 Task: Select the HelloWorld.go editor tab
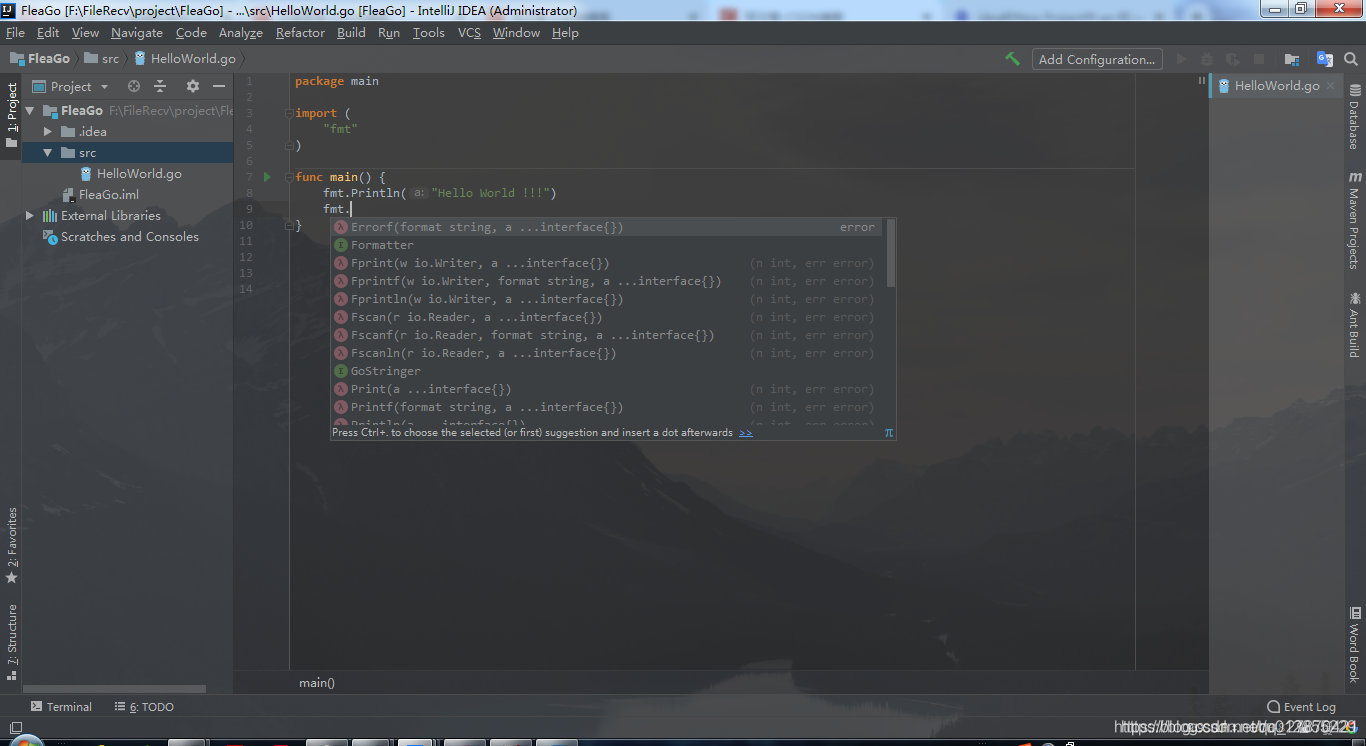coord(1276,86)
